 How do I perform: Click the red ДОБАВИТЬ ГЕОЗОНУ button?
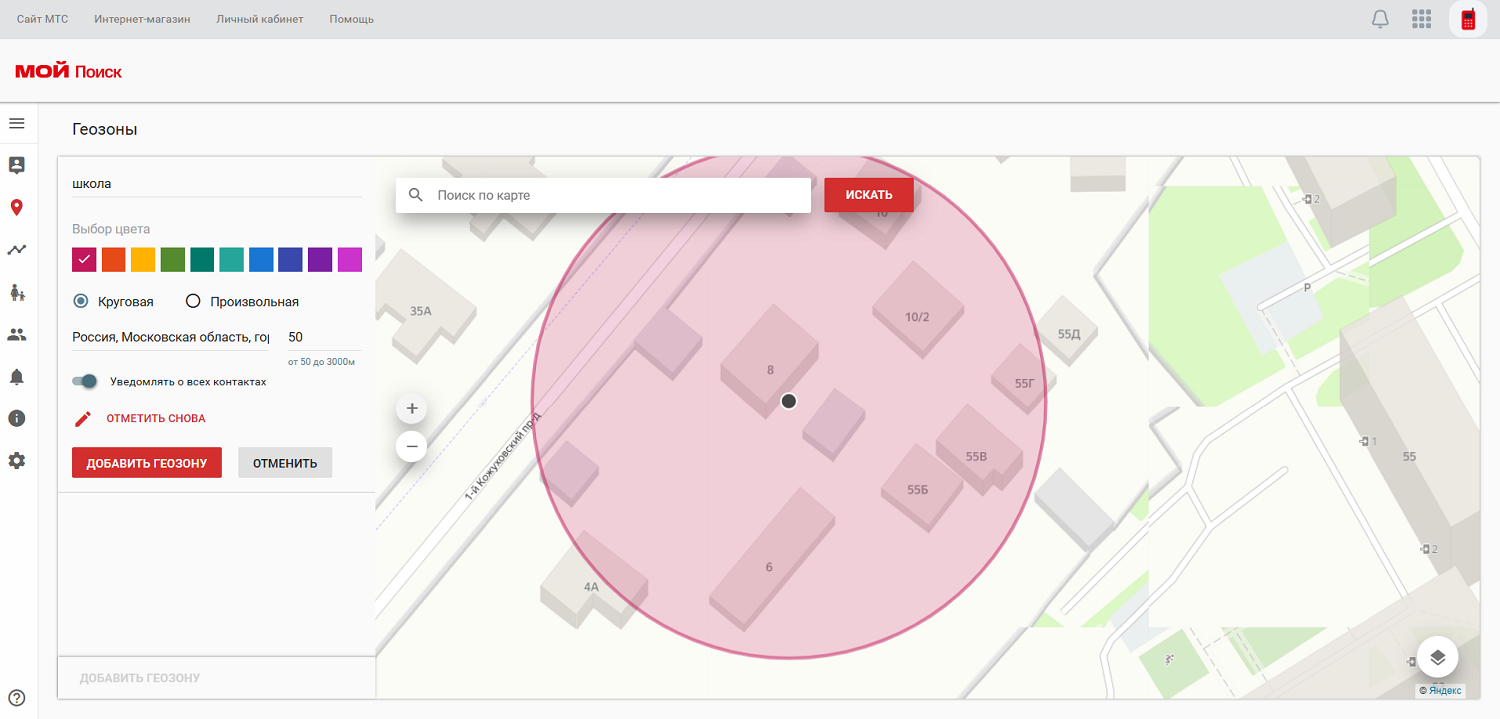click(147, 463)
